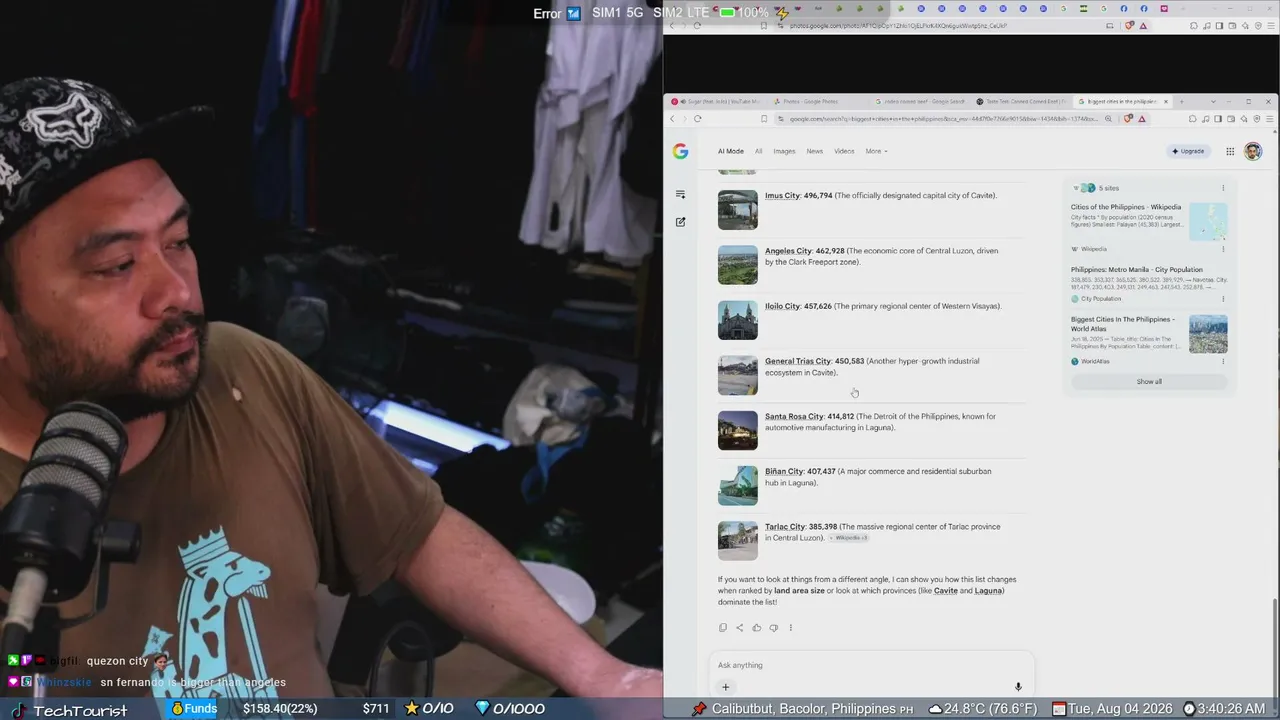The image size is (1280, 720).
Task: Reload the Google search page
Action: 697,119
